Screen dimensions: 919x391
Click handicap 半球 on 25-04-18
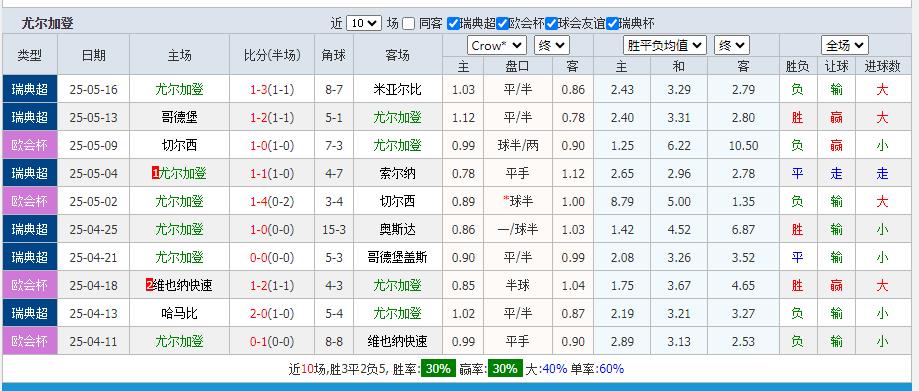point(518,285)
